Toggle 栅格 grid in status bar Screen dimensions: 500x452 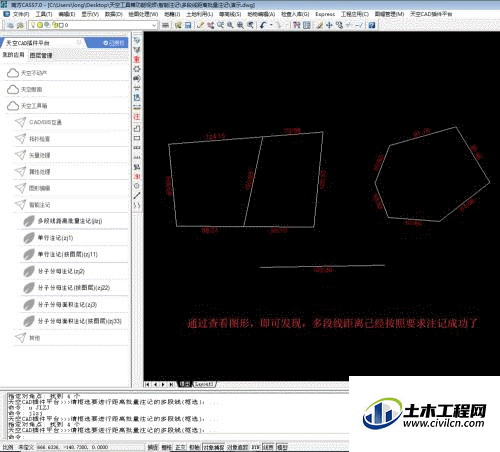coord(166,447)
